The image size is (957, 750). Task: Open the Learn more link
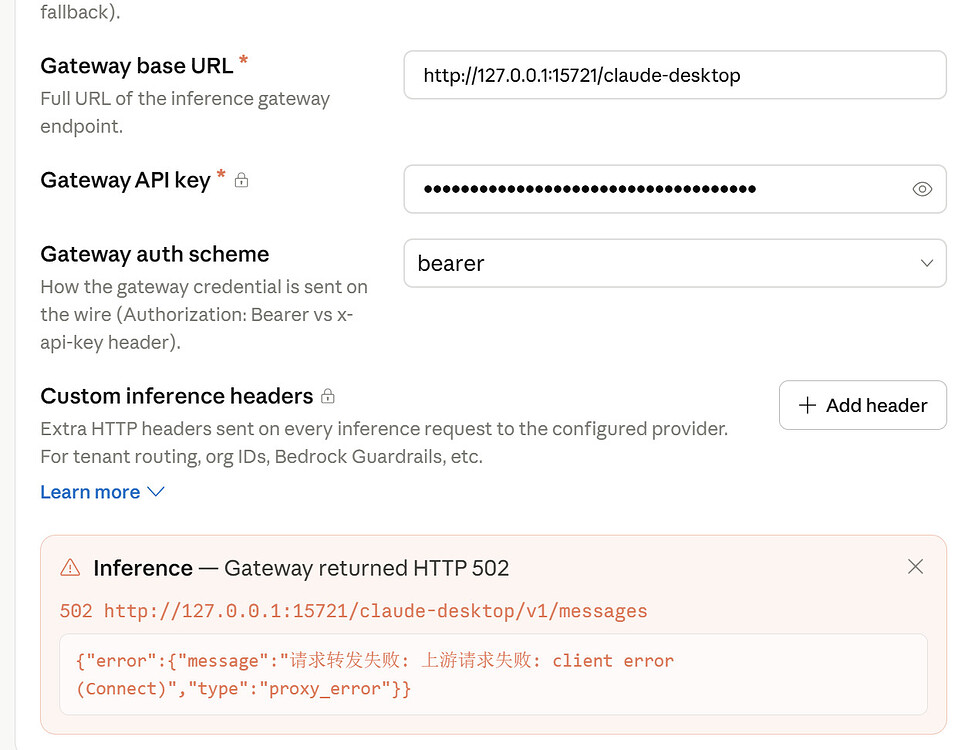(x=90, y=492)
